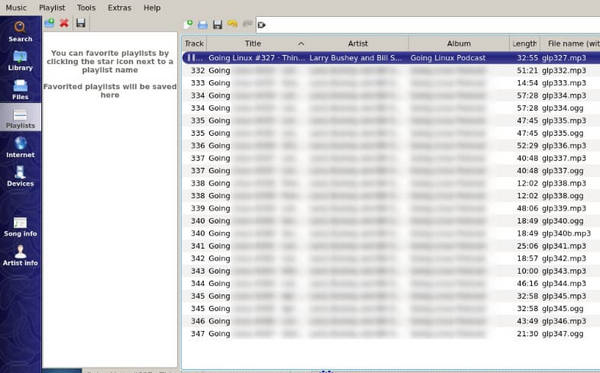Sort tracks by the Artist column header
This screenshot has height=373, width=600.
[357, 44]
